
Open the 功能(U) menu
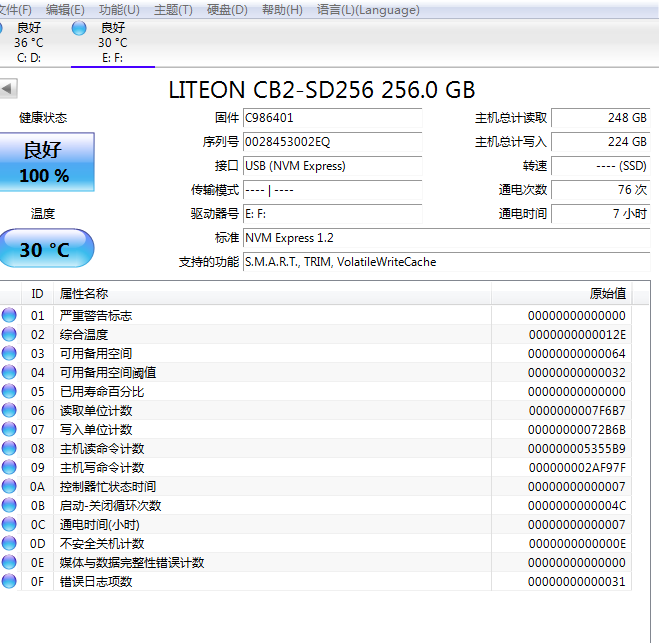click(x=119, y=9)
